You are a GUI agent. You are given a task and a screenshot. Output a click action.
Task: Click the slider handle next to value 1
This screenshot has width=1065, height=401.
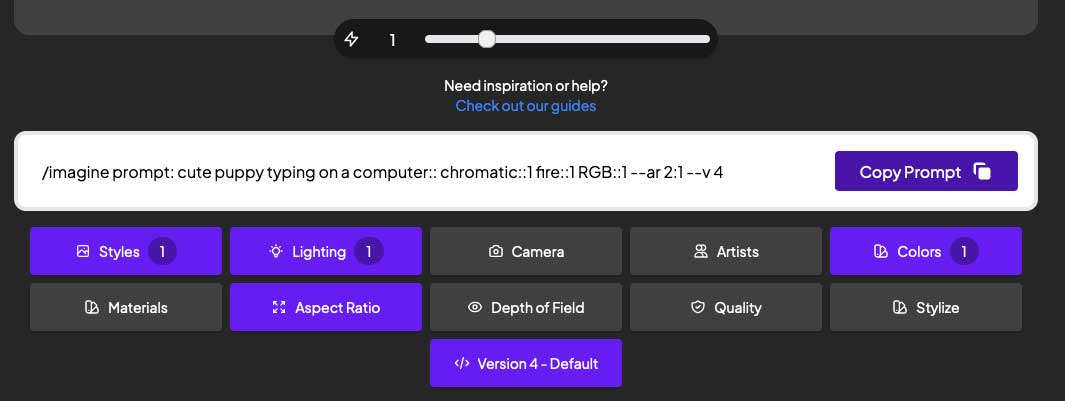(486, 39)
